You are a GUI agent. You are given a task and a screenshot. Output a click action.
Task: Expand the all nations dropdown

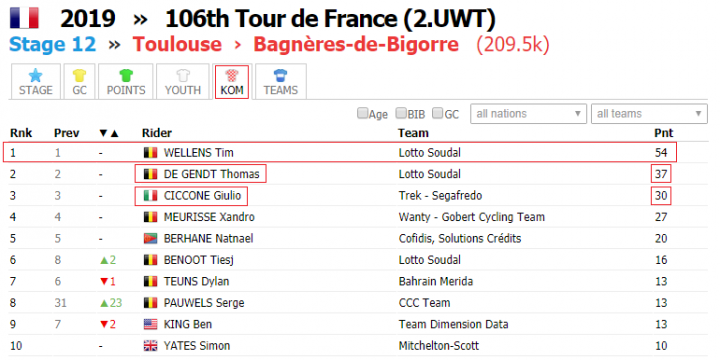coord(528,113)
